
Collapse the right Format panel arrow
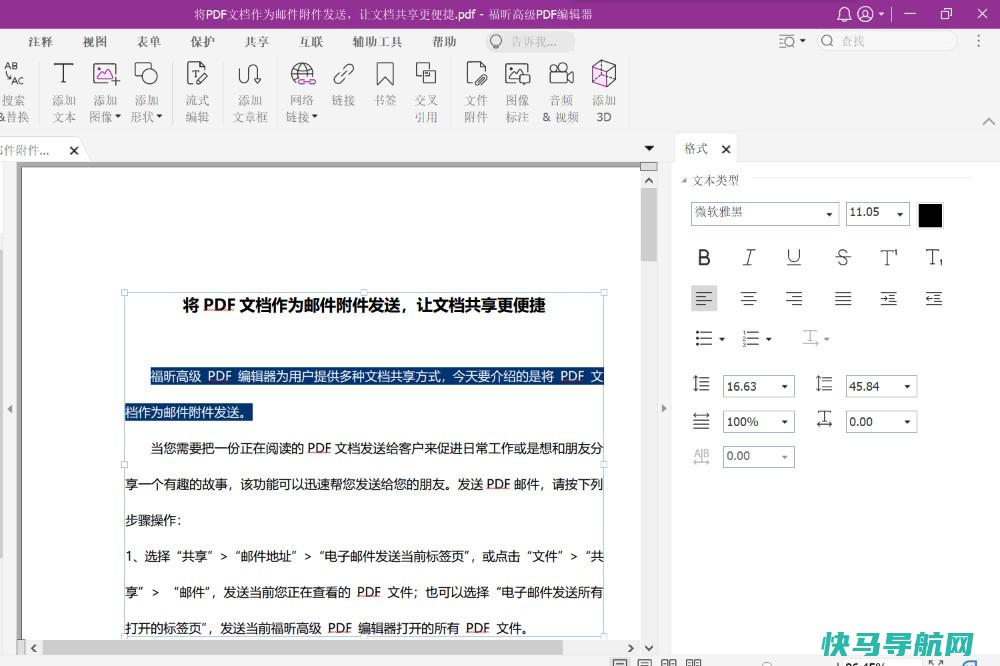(664, 408)
